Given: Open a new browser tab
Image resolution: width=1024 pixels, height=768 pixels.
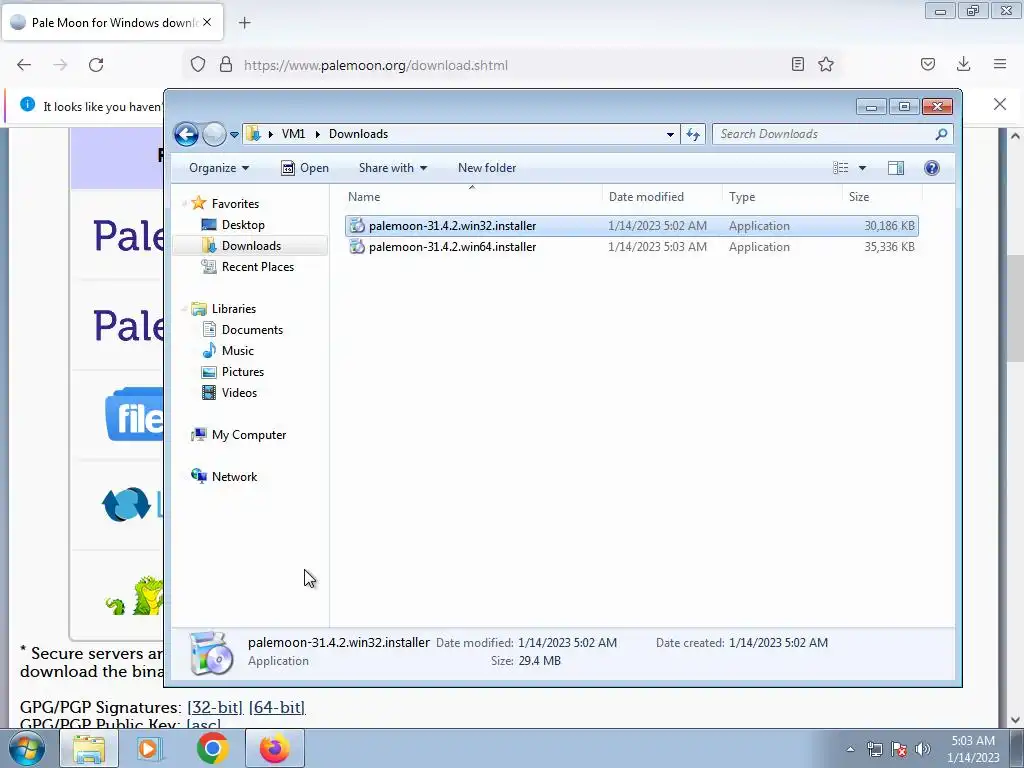Looking at the screenshot, I should point(244,23).
